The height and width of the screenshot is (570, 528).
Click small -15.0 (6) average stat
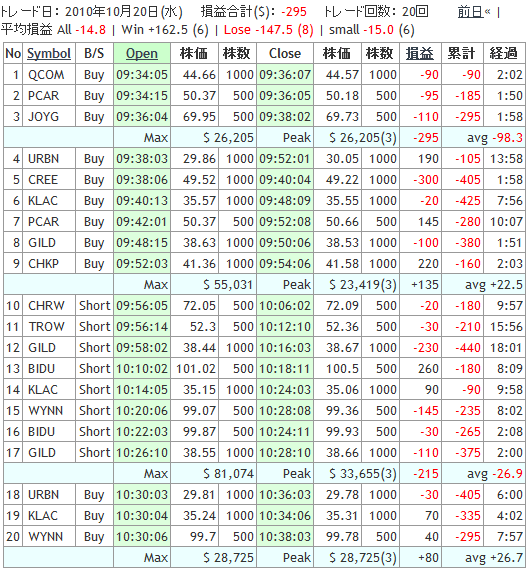(372, 30)
